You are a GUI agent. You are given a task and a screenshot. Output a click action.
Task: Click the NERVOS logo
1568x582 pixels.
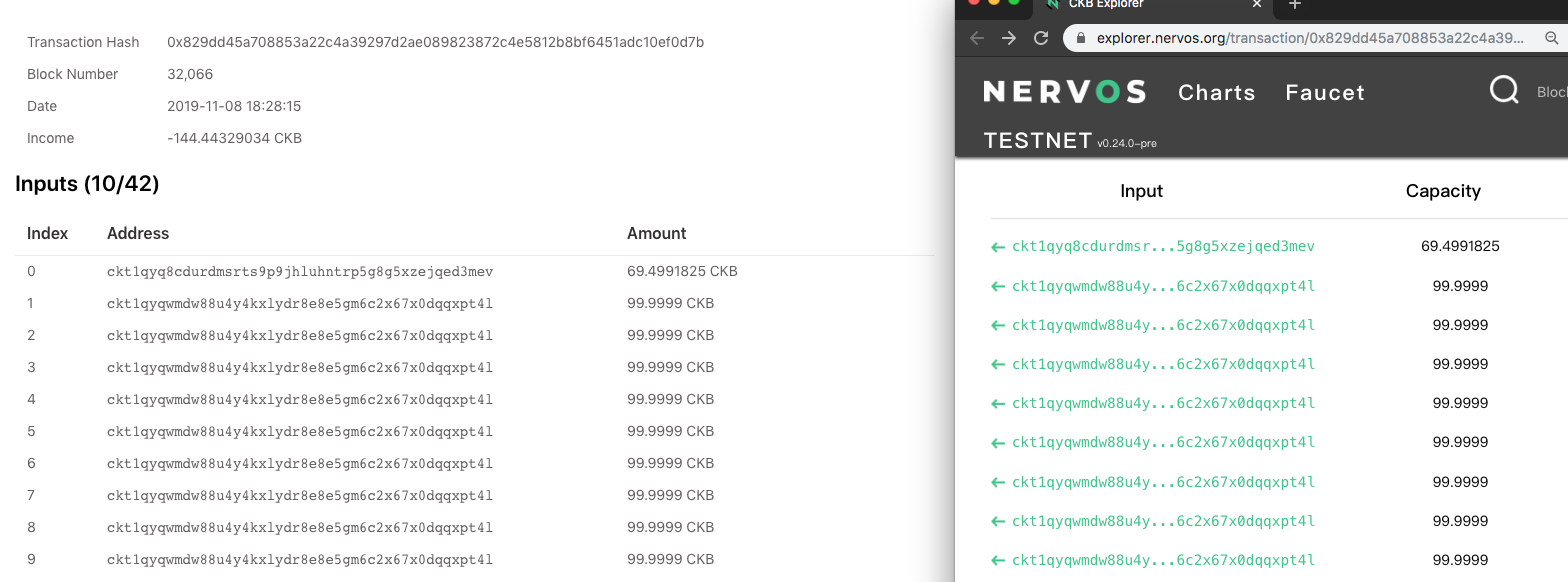(1064, 92)
